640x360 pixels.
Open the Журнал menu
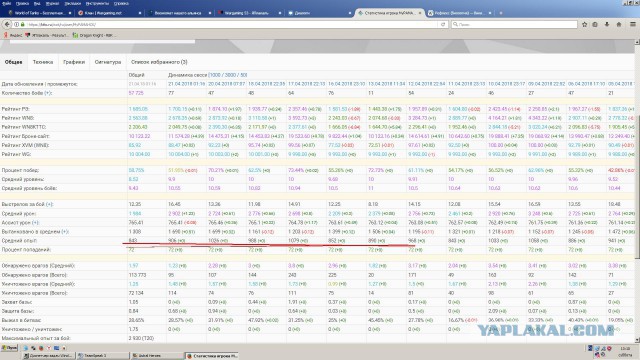pyautogui.click(x=52, y=3)
